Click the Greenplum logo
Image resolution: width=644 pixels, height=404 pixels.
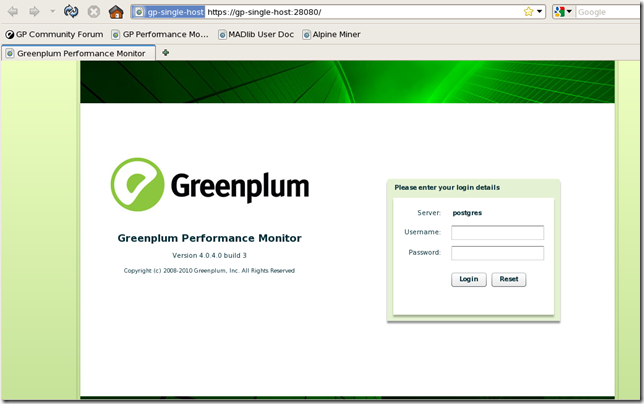(210, 185)
